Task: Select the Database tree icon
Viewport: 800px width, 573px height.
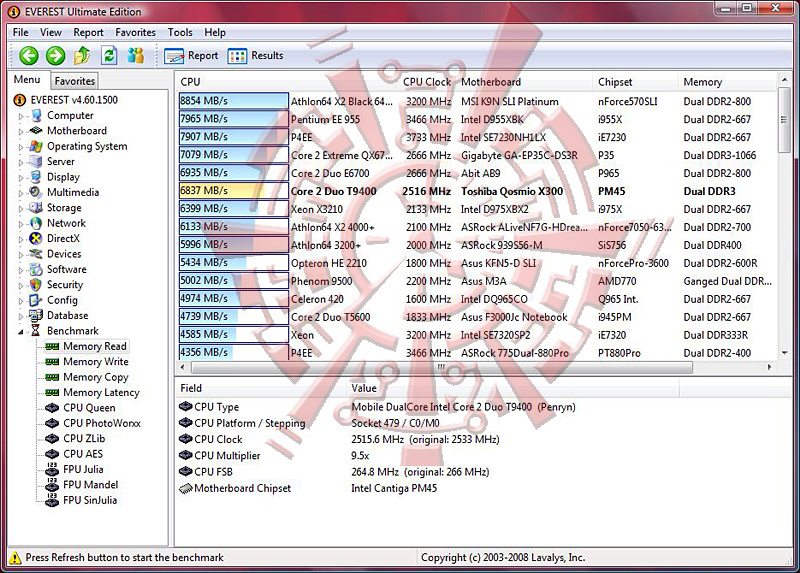Action: 36,315
